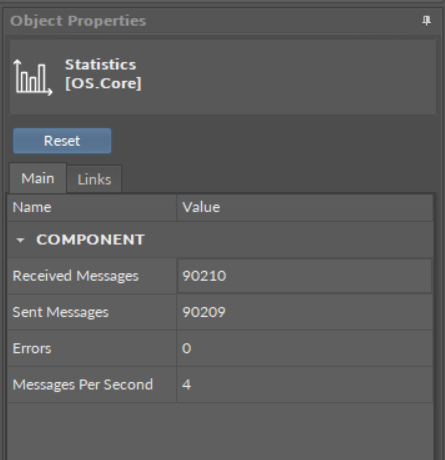Click the Statistics [OS.Core] title text
The image size is (445, 460).
point(103,74)
